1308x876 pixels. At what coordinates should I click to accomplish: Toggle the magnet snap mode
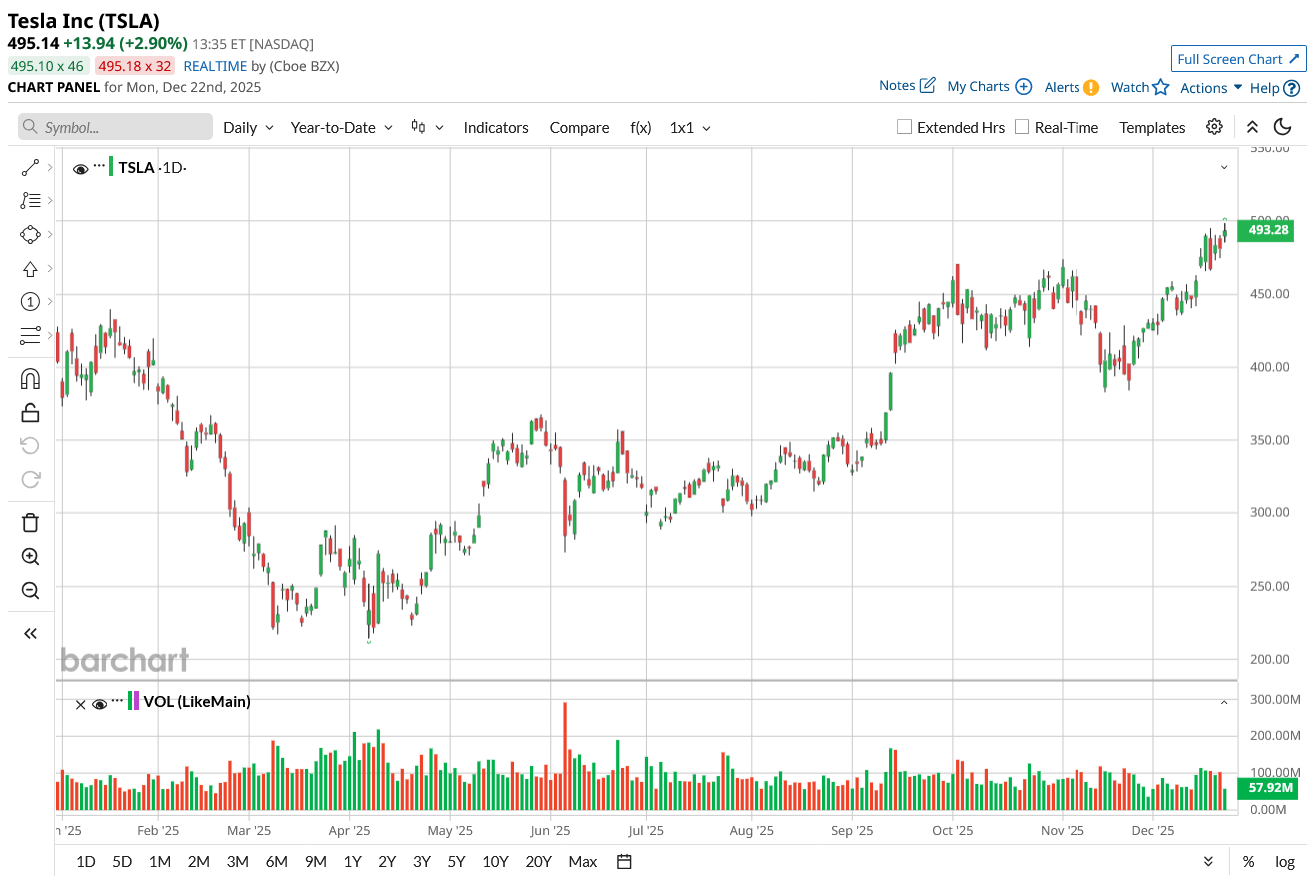click(30, 379)
